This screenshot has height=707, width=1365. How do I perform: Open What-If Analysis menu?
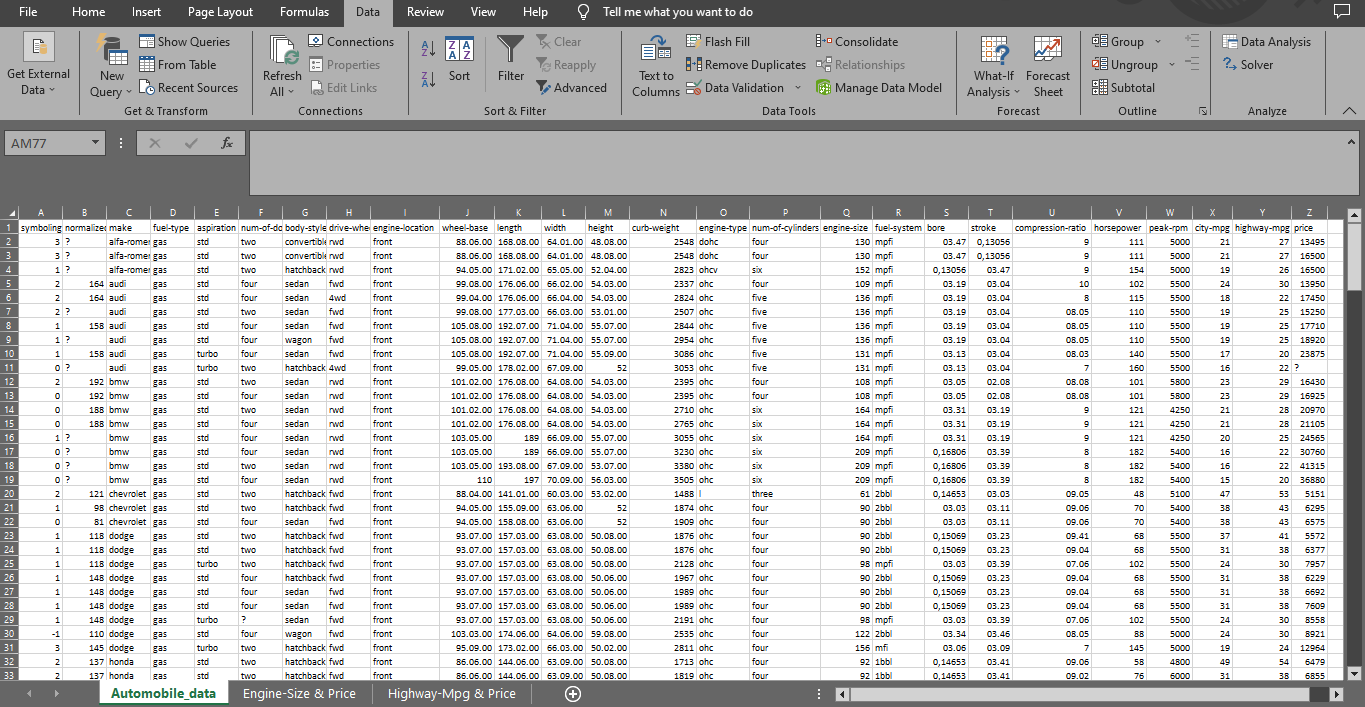coord(993,66)
